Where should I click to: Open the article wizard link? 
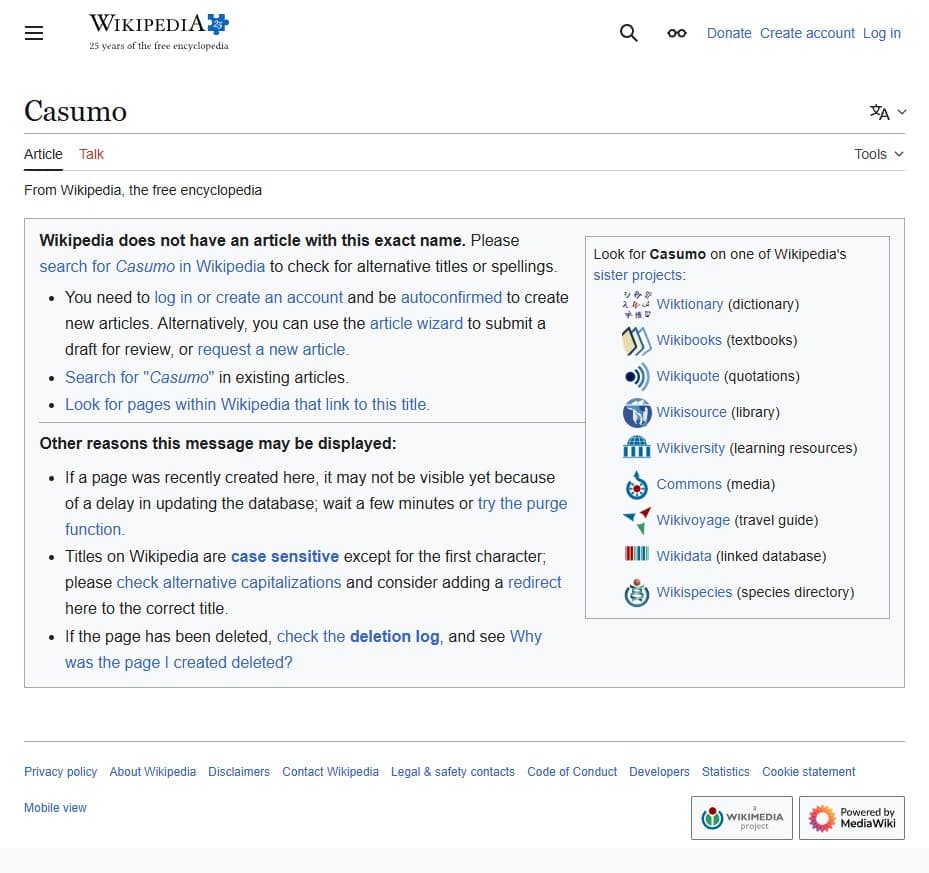click(x=417, y=324)
